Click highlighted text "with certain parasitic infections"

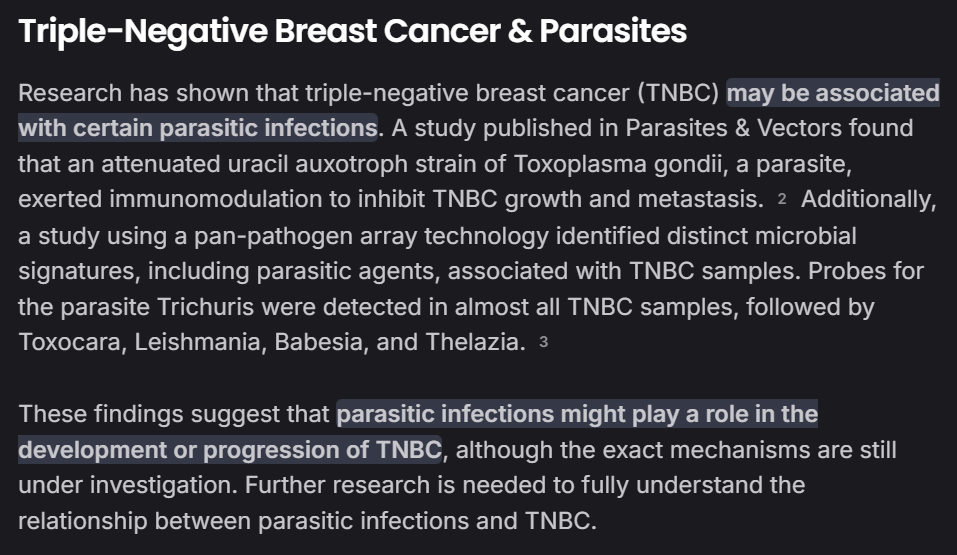coord(197,128)
